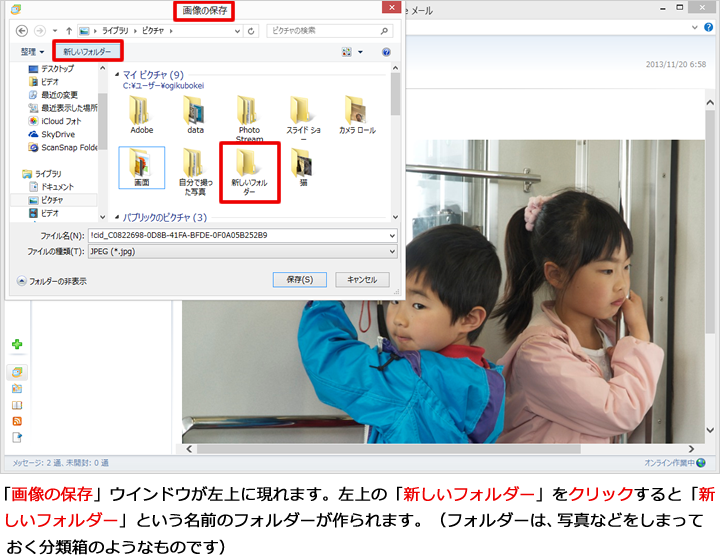Open the RSS feeds icon in sidebar
Viewport: 720px width, 556px height.
pyautogui.click(x=17, y=421)
